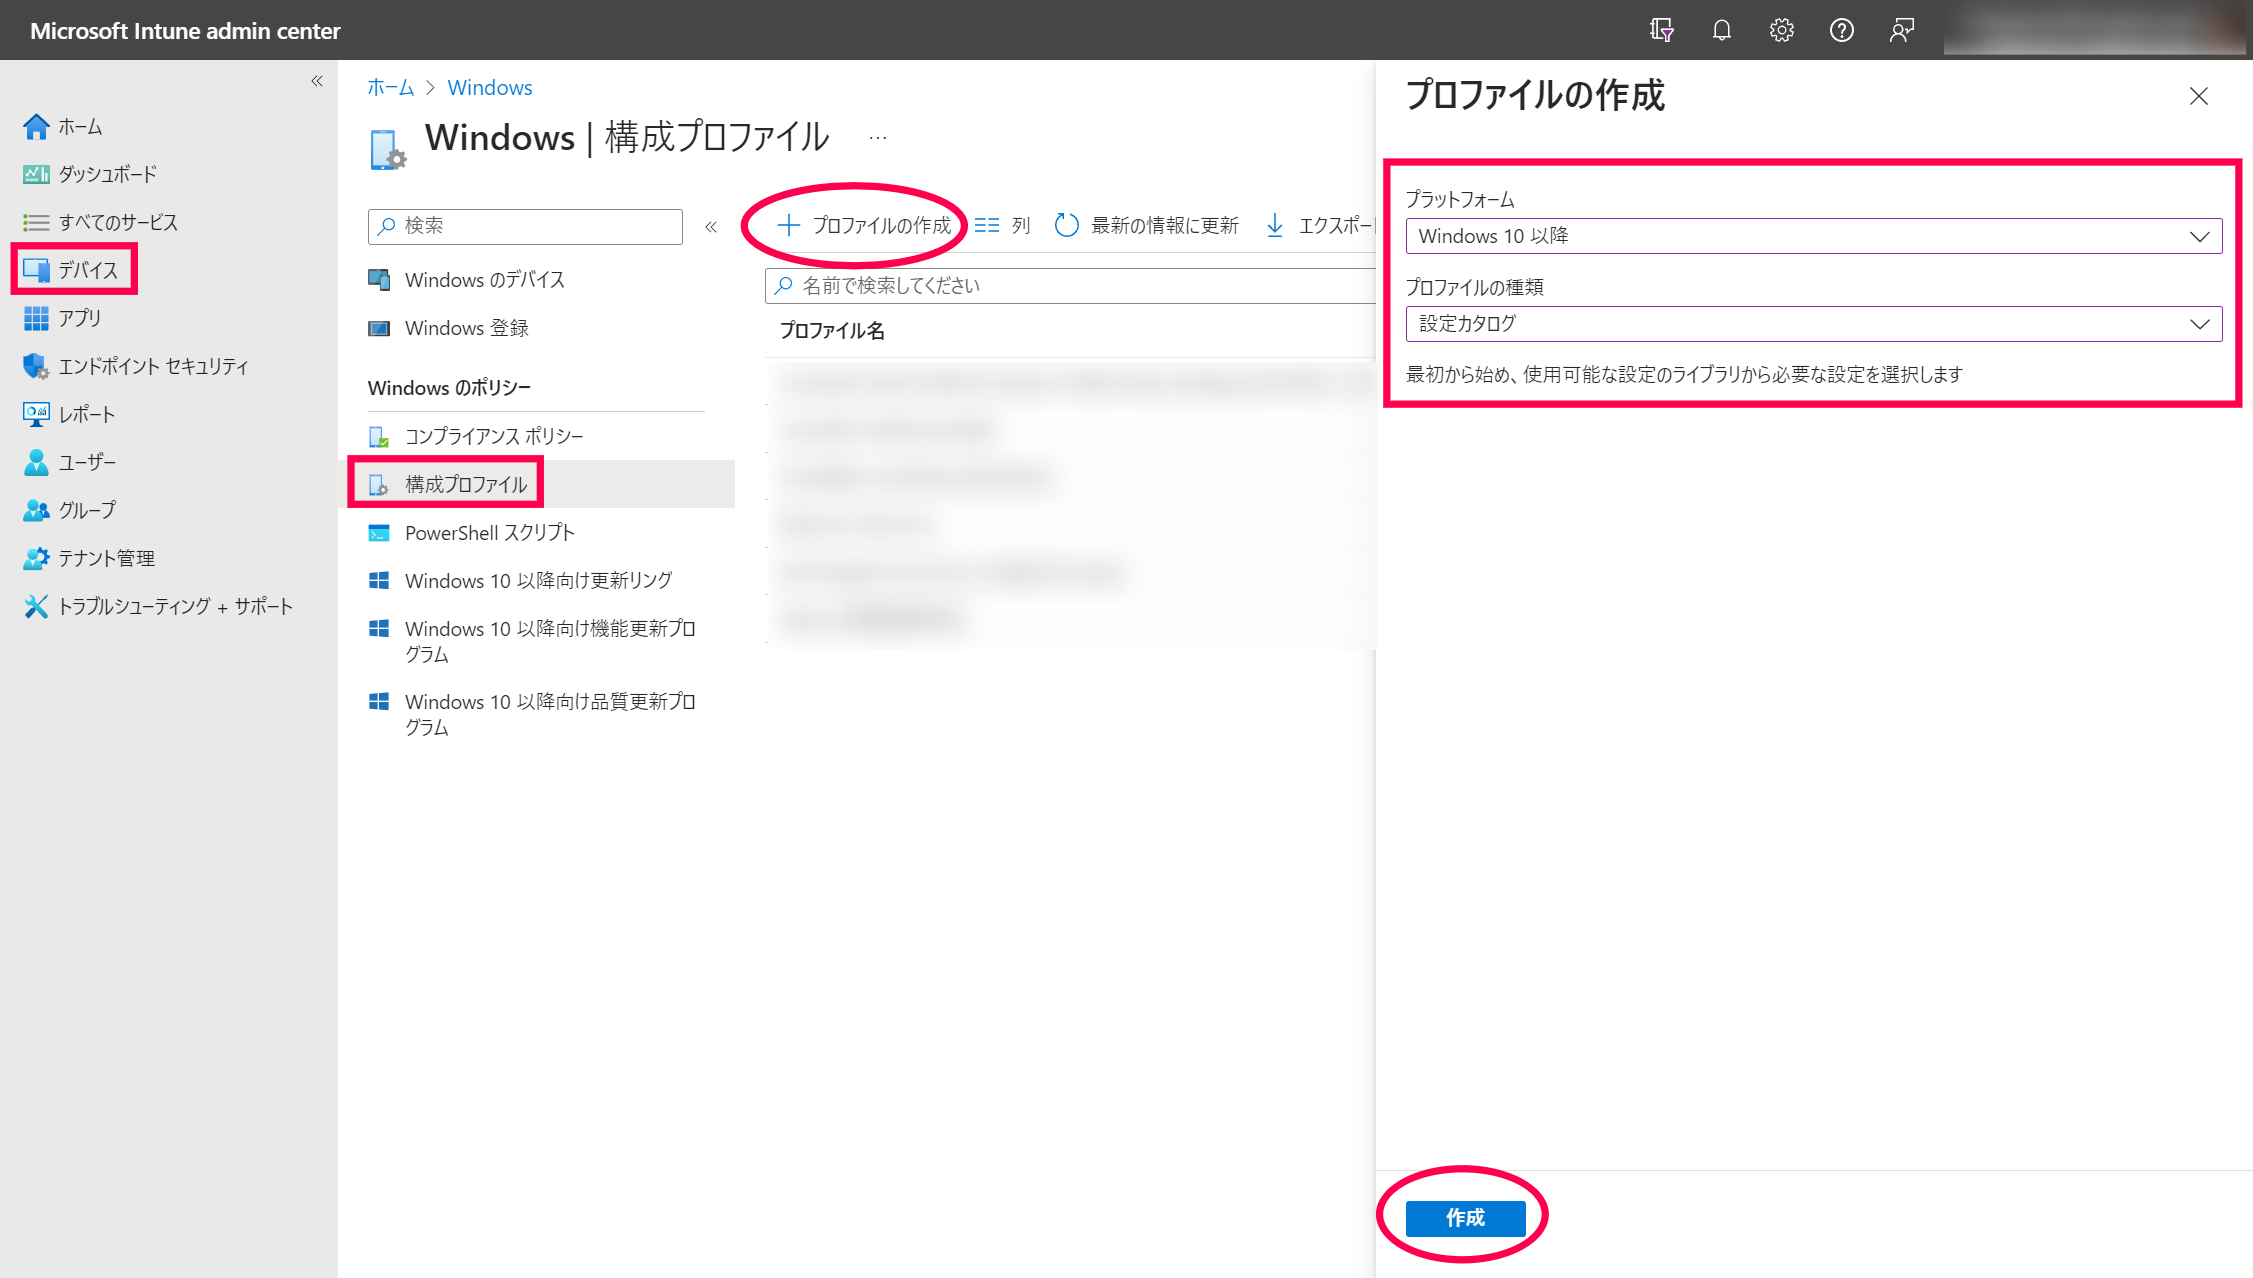Click the 列 columns button

pyautogui.click(x=1002, y=226)
